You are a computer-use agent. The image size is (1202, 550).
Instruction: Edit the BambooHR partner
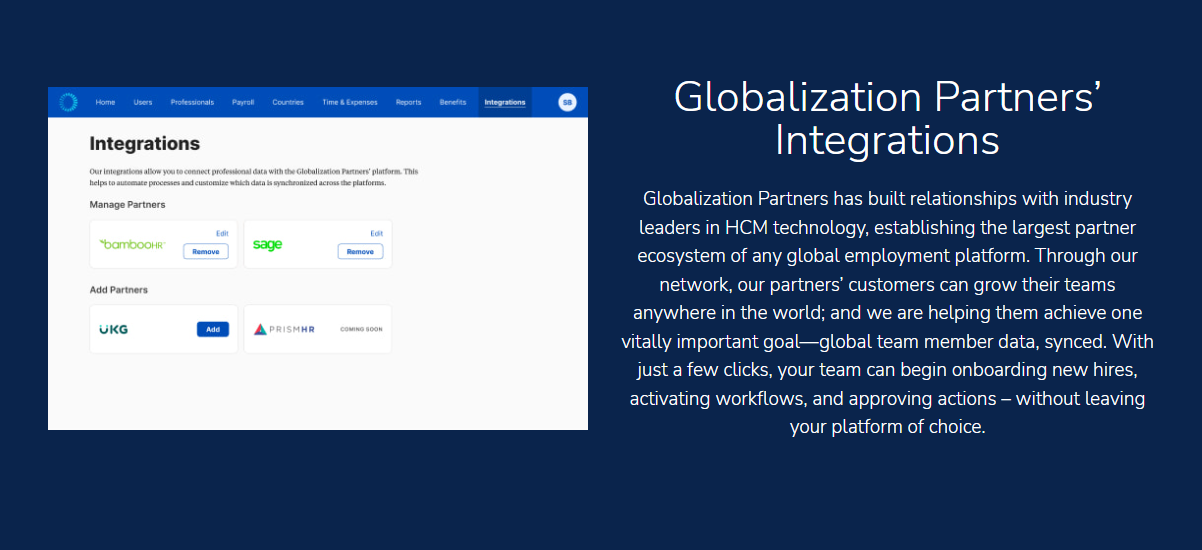click(x=222, y=234)
